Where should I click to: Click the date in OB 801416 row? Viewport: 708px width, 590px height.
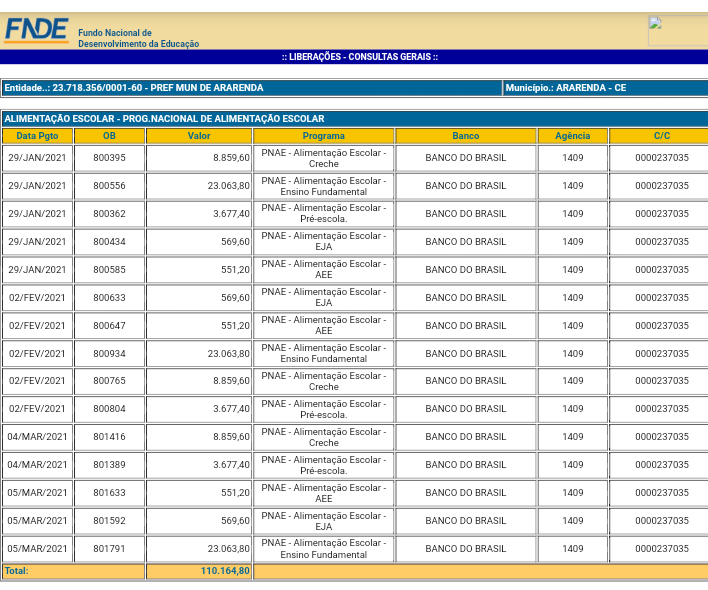pyautogui.click(x=37, y=437)
